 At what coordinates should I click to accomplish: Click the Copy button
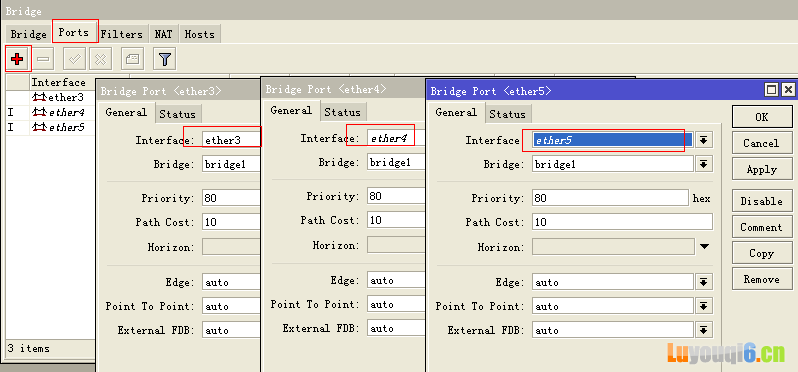(x=762, y=253)
